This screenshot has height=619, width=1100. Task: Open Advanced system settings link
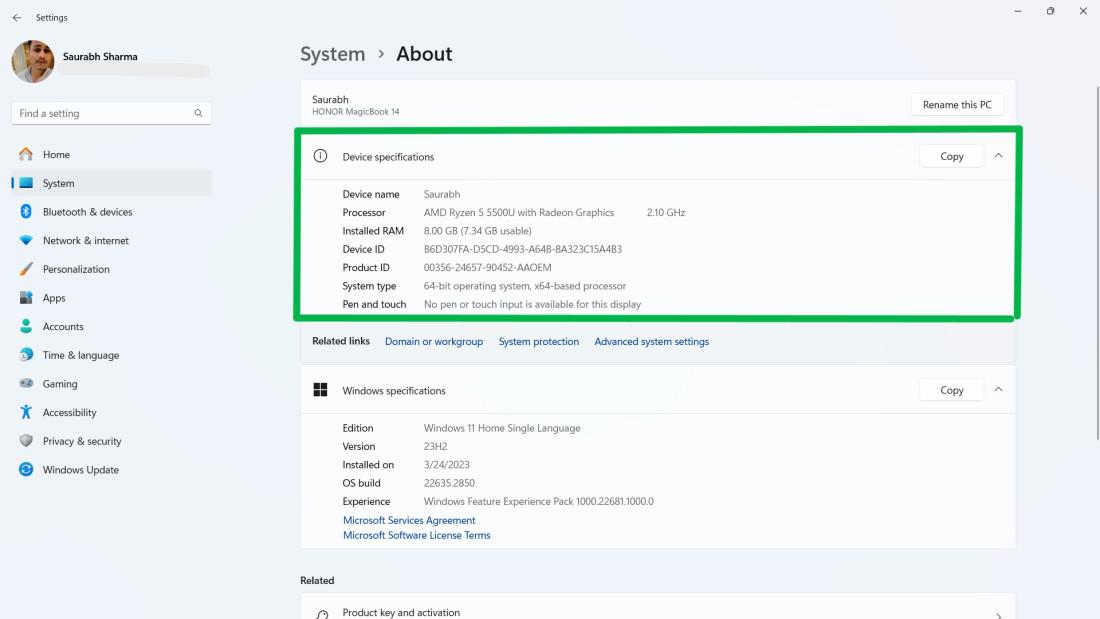tap(651, 342)
